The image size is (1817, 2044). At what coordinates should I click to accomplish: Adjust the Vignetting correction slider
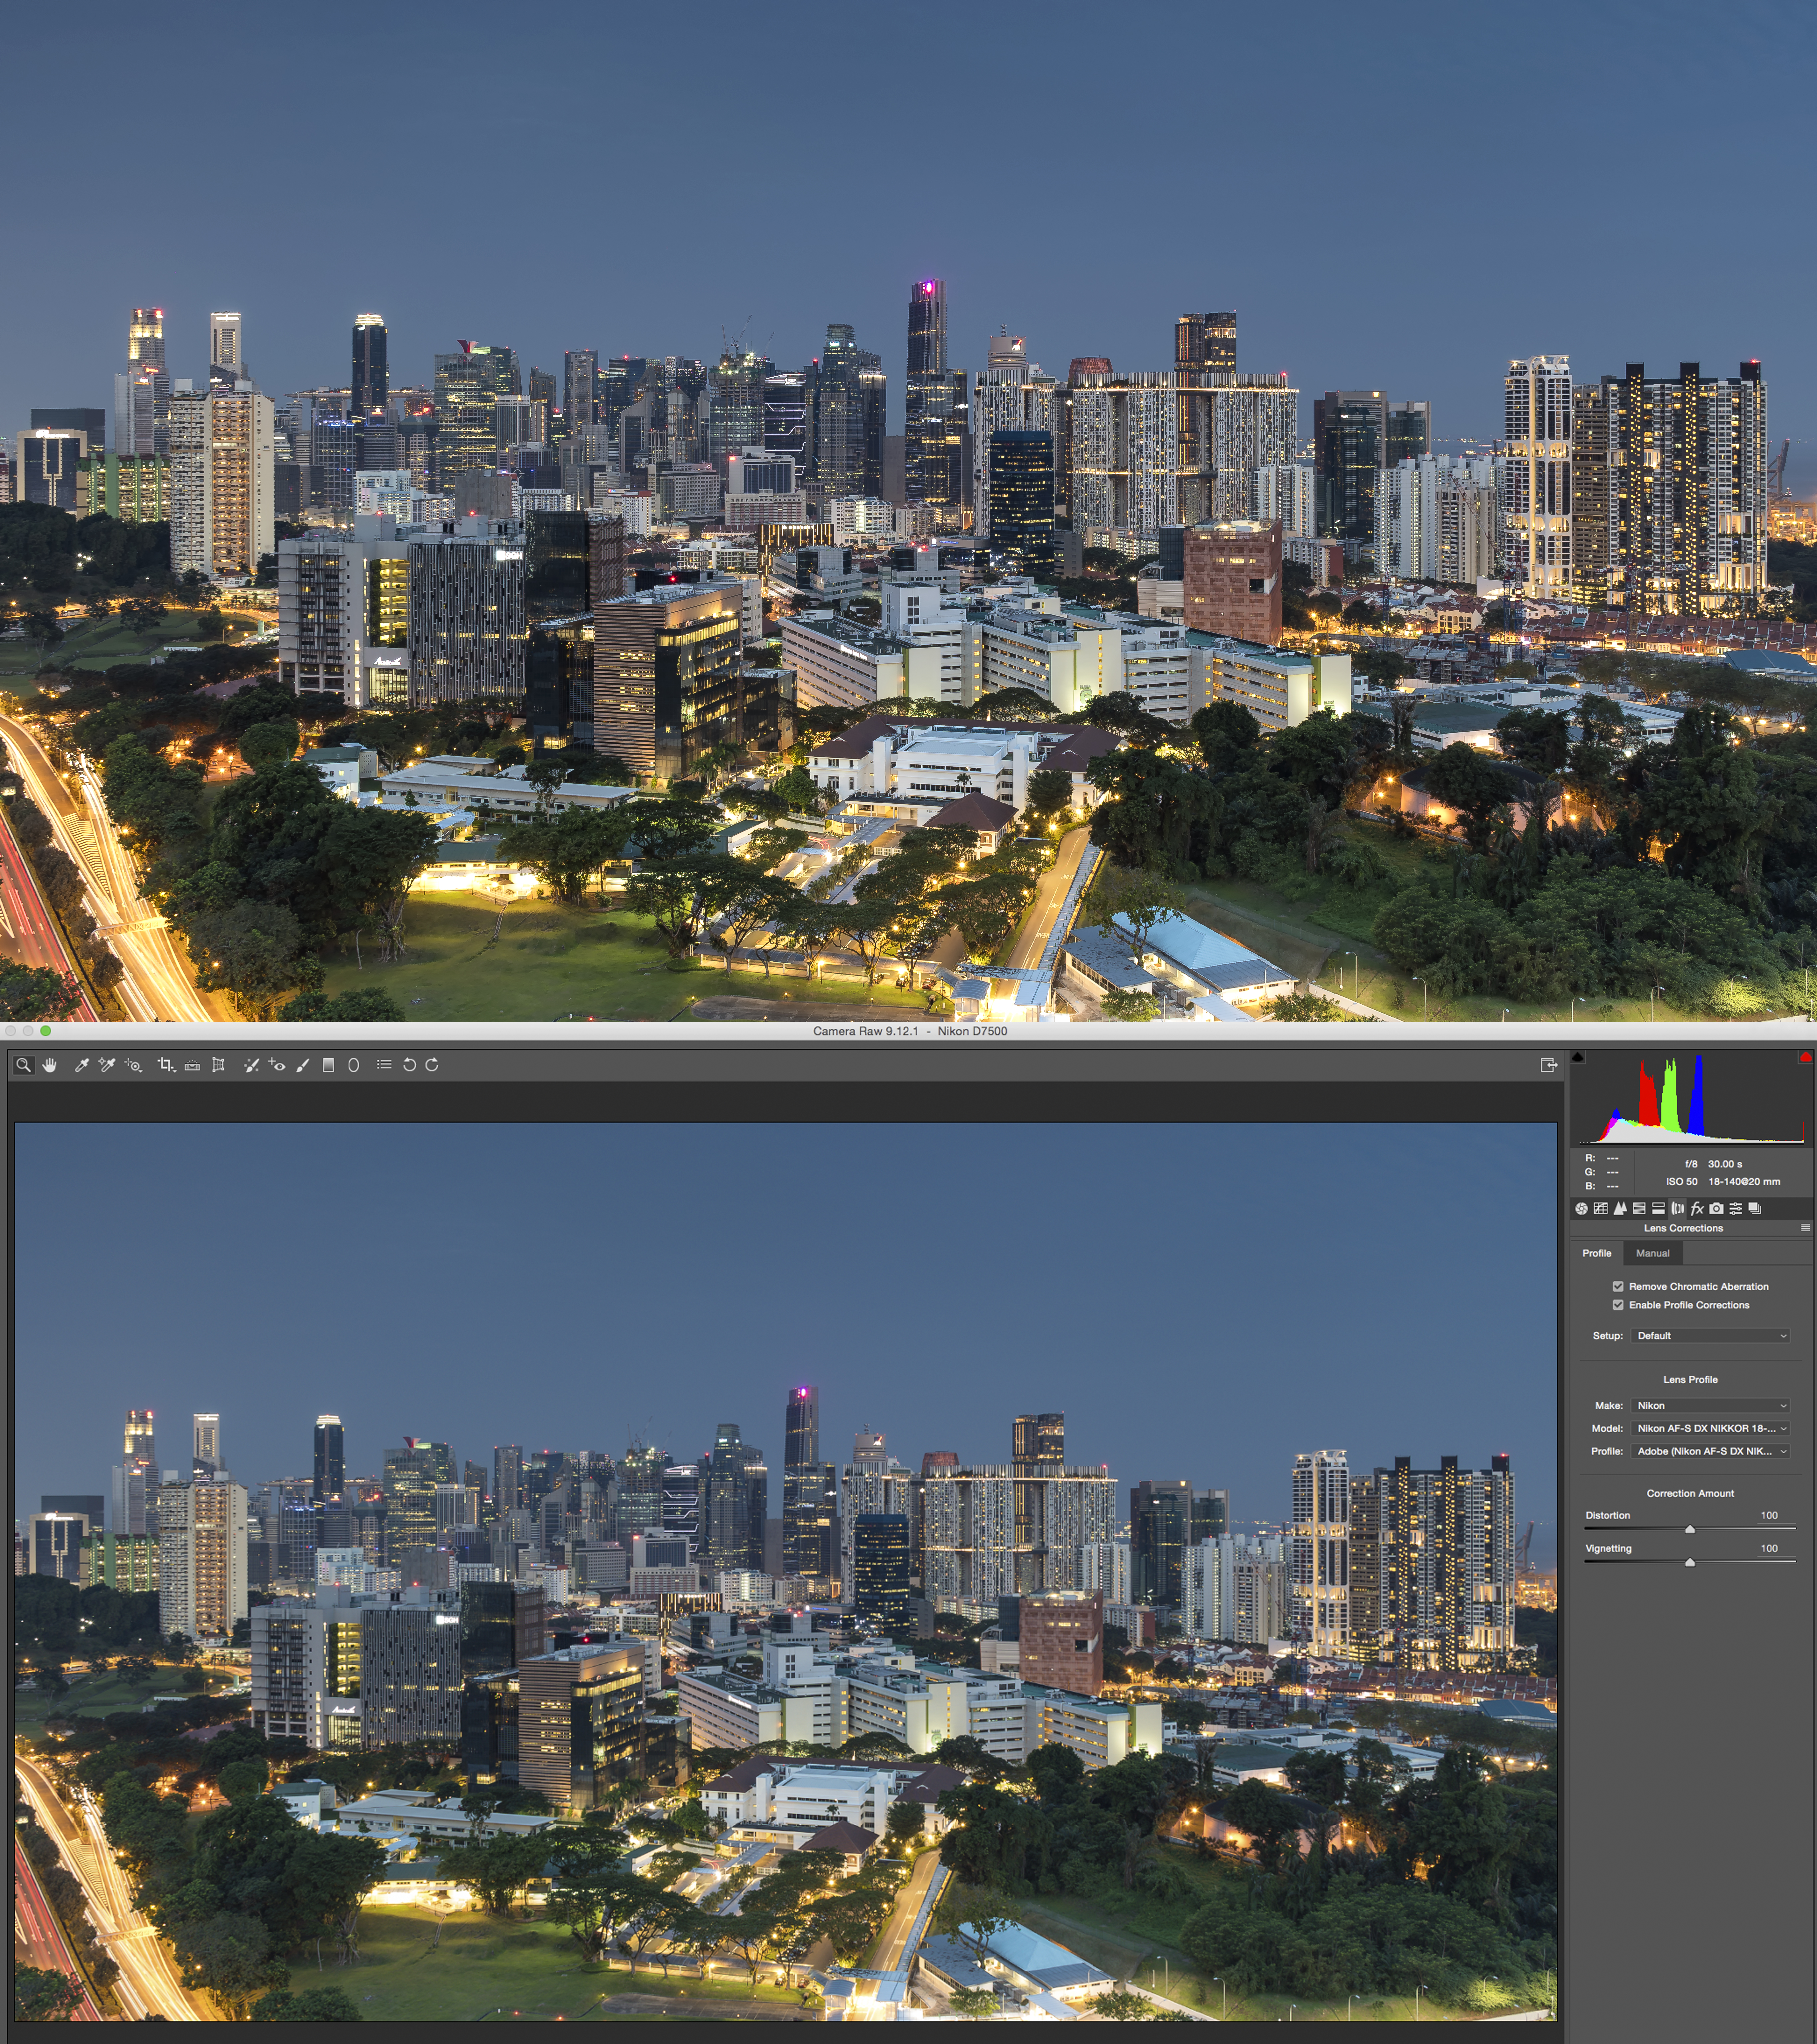pyautogui.click(x=1690, y=1562)
